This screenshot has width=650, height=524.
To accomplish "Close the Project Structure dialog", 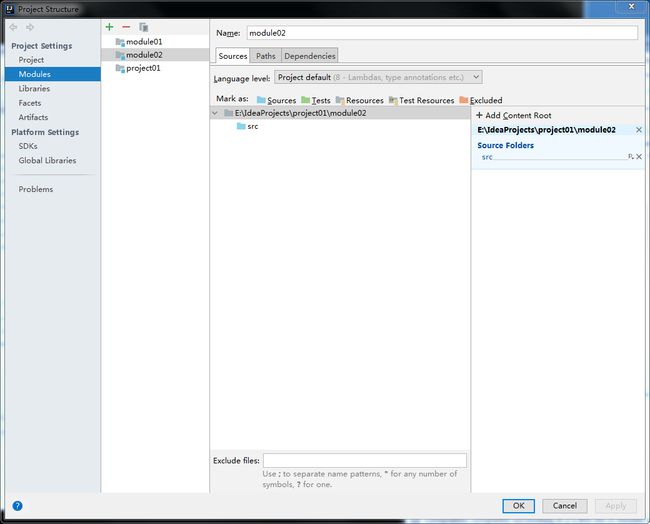I will point(631,6).
